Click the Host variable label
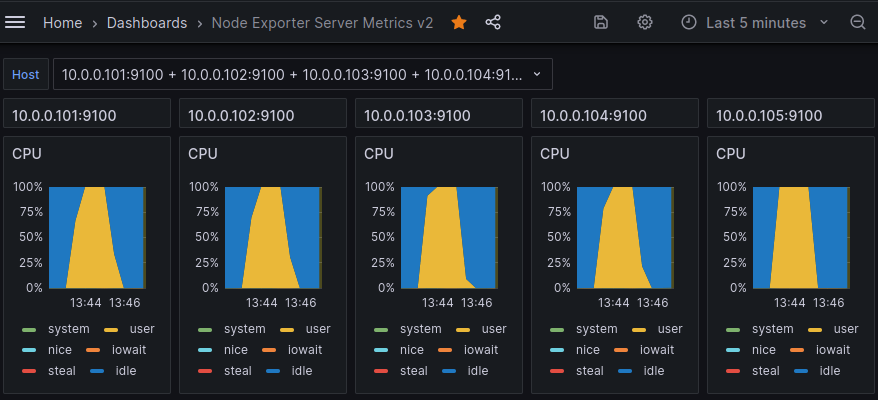Screen dimensions: 878x400 pyautogui.click(x=26, y=74)
